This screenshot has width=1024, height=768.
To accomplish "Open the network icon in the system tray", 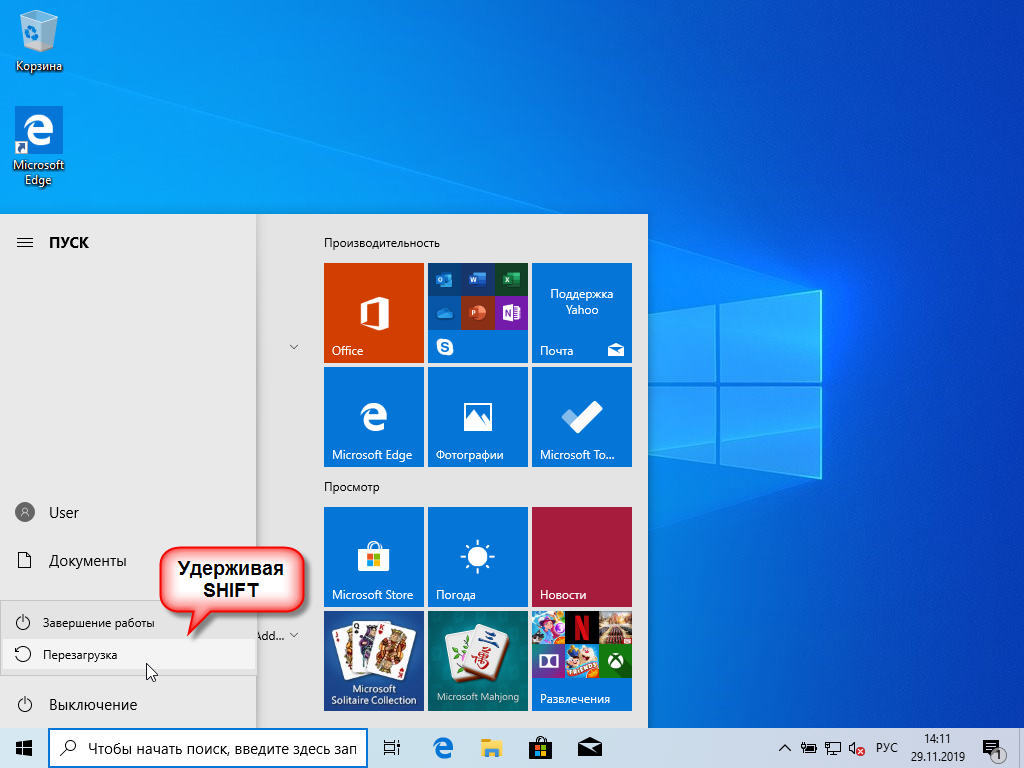I will (833, 748).
